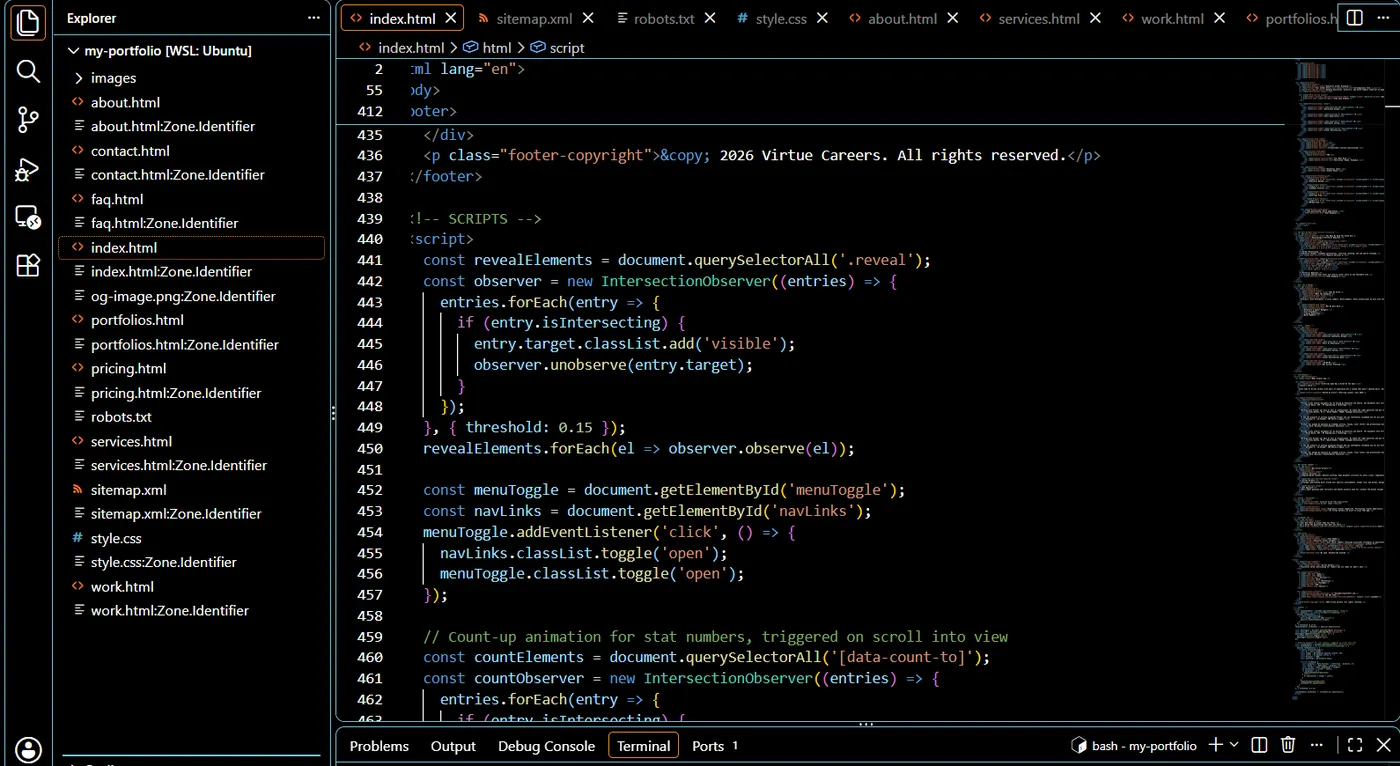Open the Problems panel tab

tap(379, 746)
